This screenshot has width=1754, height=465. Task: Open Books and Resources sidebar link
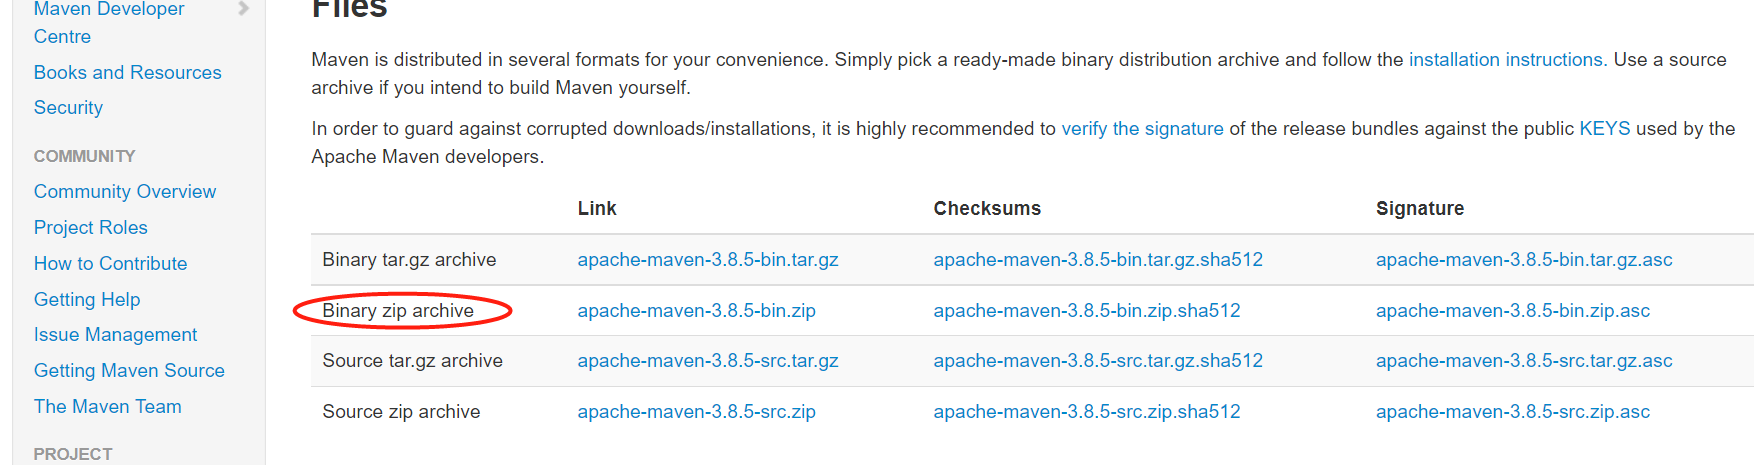(x=127, y=72)
